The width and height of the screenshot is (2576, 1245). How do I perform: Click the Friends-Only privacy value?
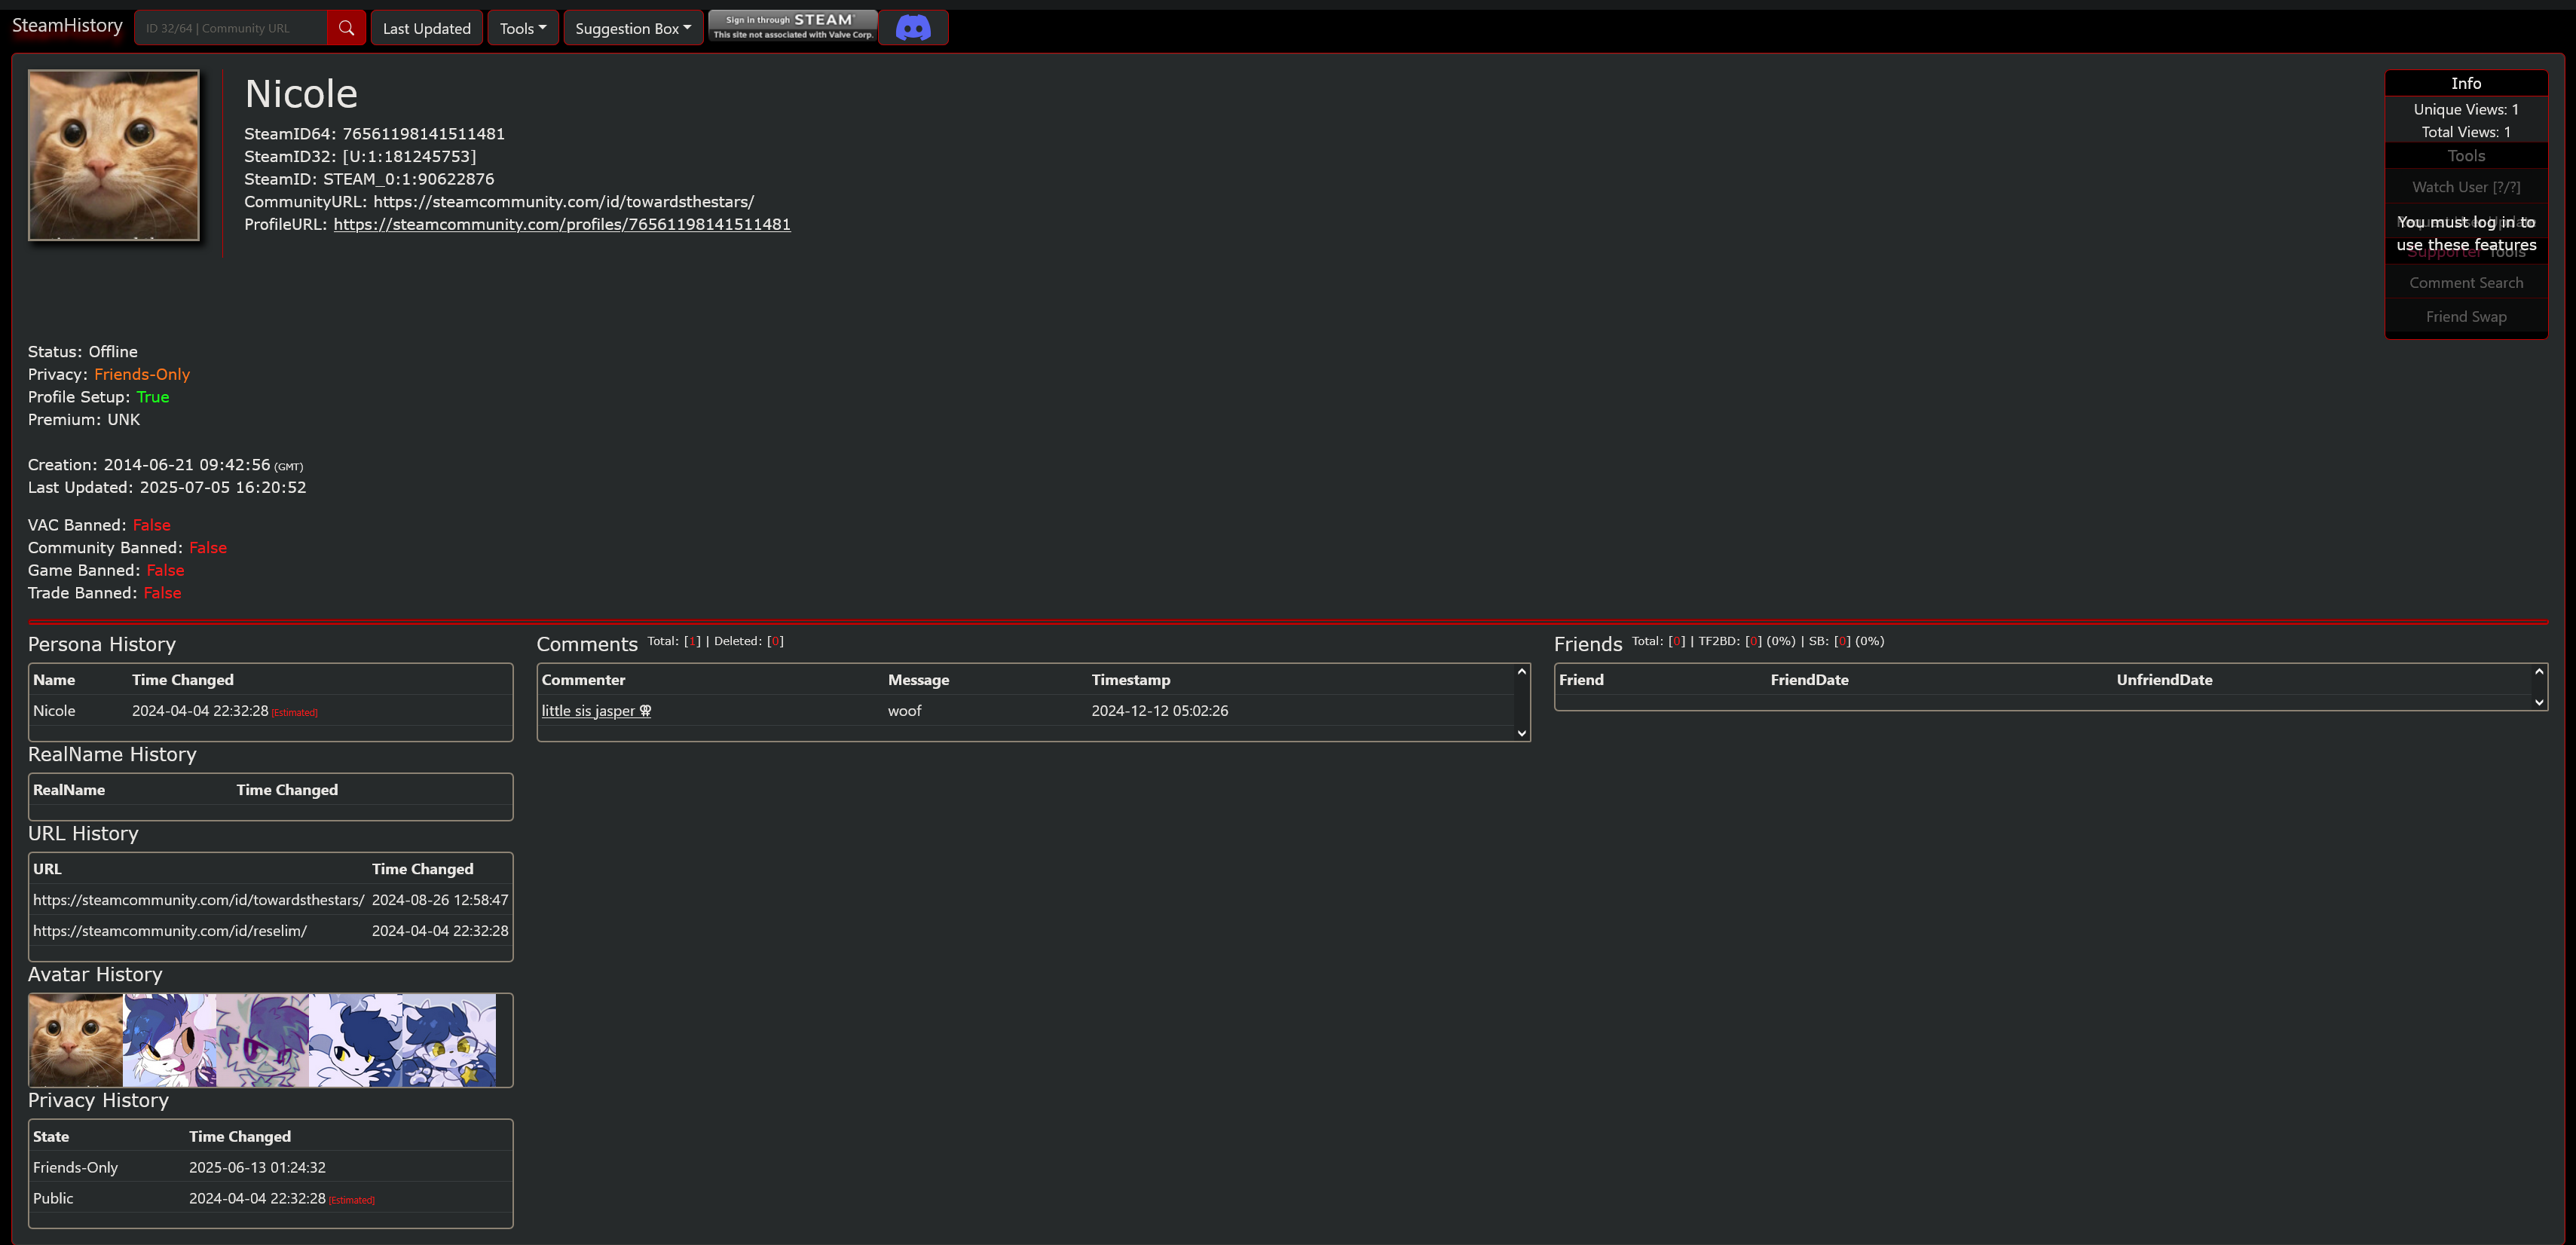pos(142,374)
